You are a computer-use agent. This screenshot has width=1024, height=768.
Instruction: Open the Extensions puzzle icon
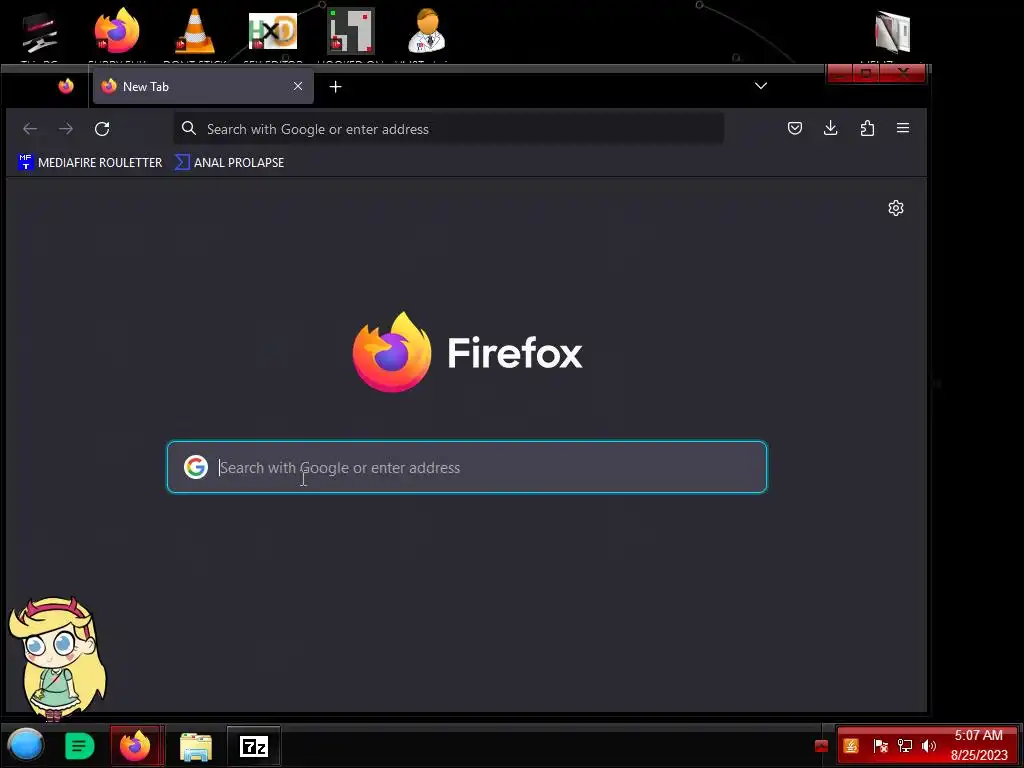pos(867,128)
